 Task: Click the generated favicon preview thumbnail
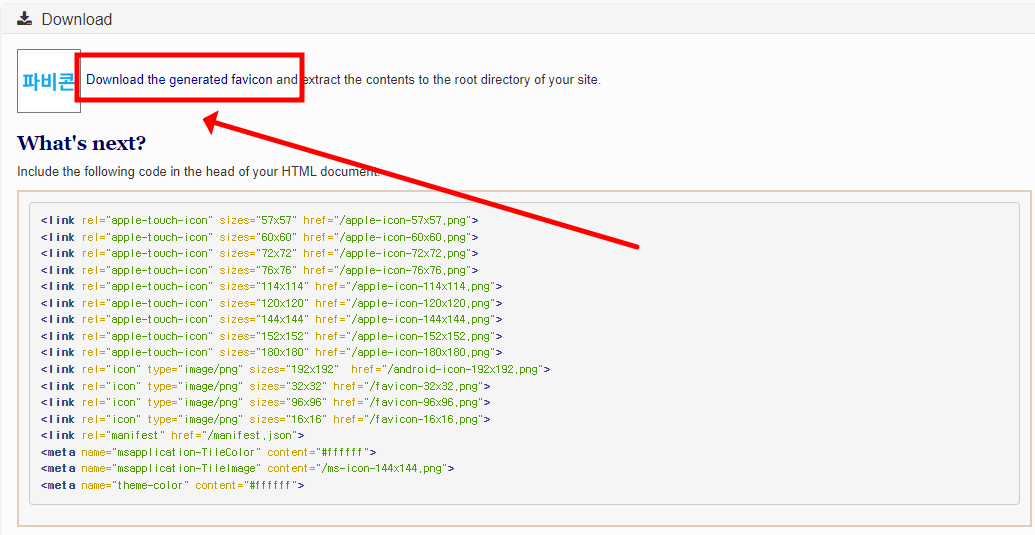click(48, 81)
